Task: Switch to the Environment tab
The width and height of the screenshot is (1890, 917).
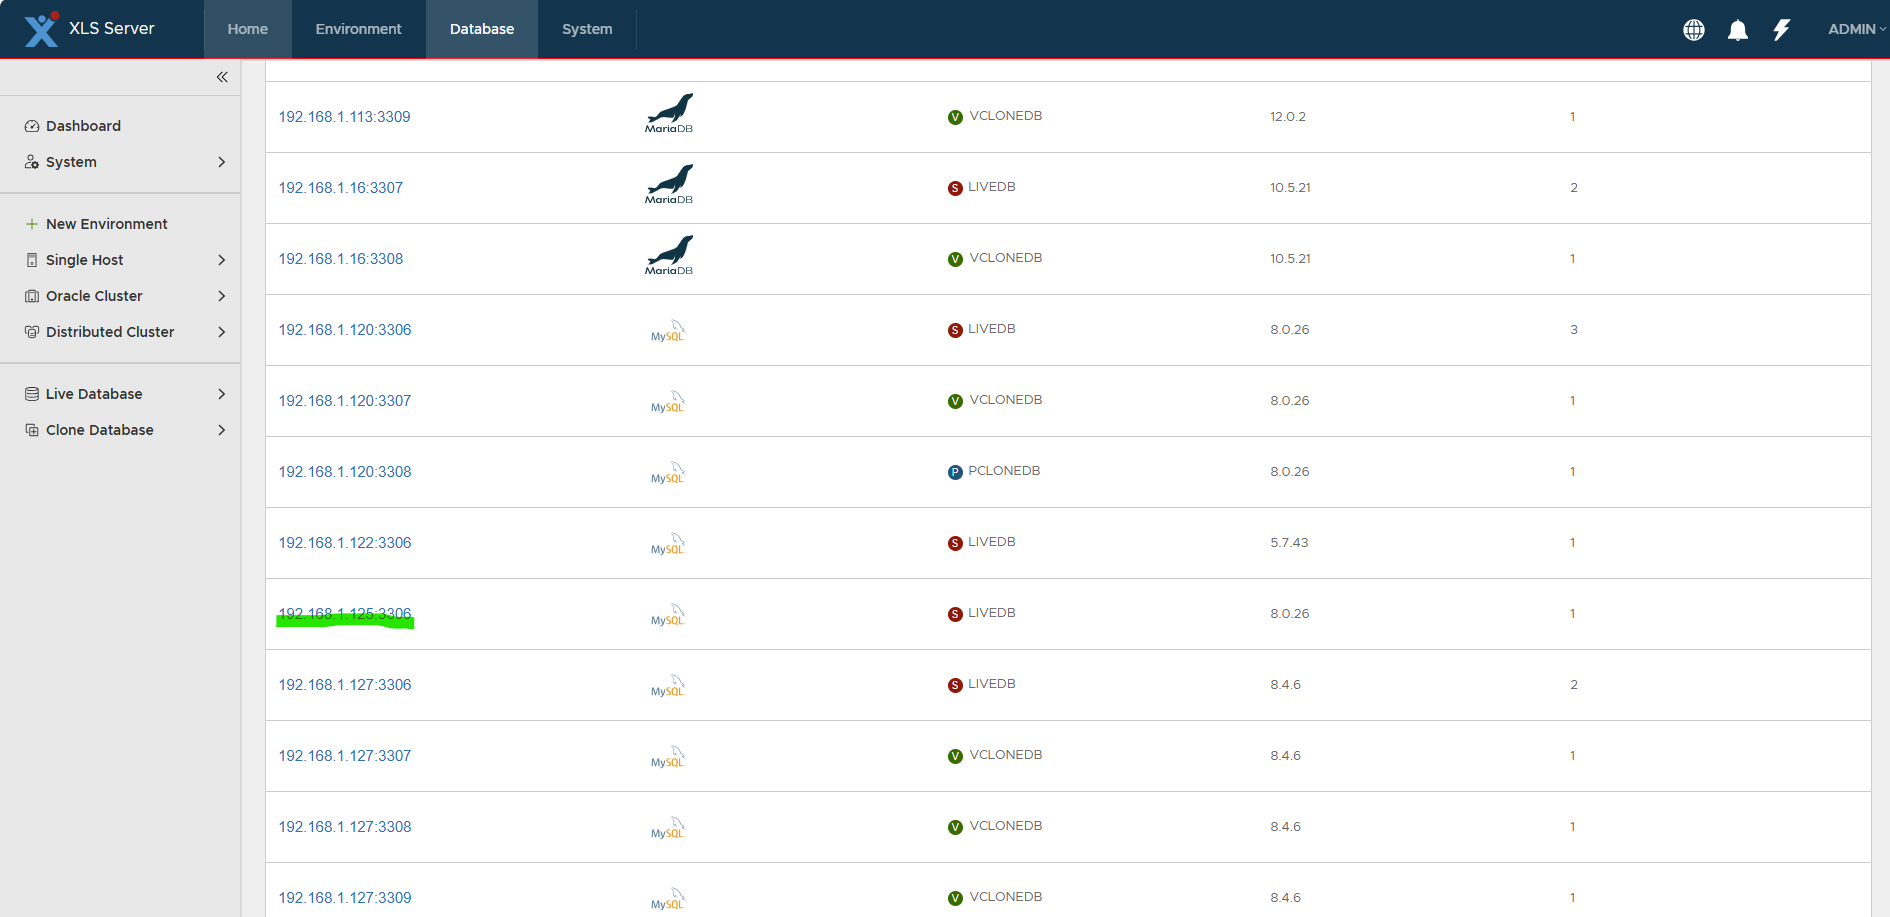Action: pyautogui.click(x=358, y=29)
